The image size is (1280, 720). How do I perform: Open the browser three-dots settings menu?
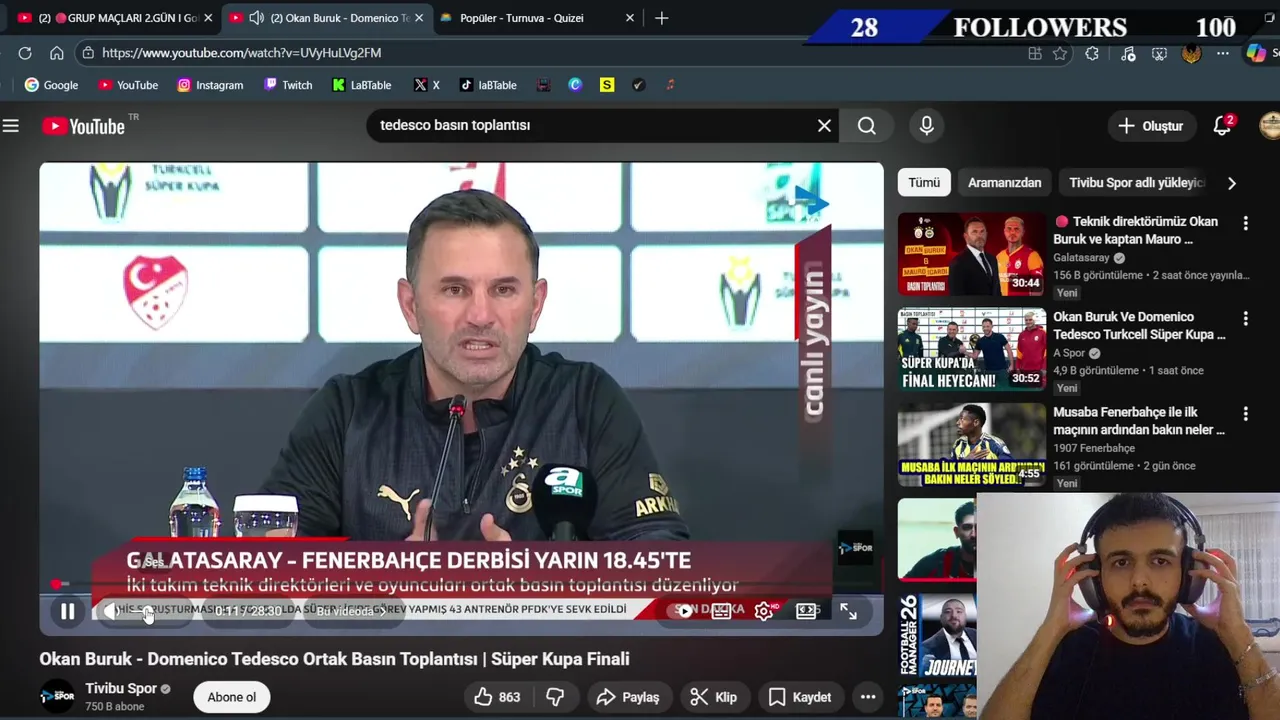1223,54
